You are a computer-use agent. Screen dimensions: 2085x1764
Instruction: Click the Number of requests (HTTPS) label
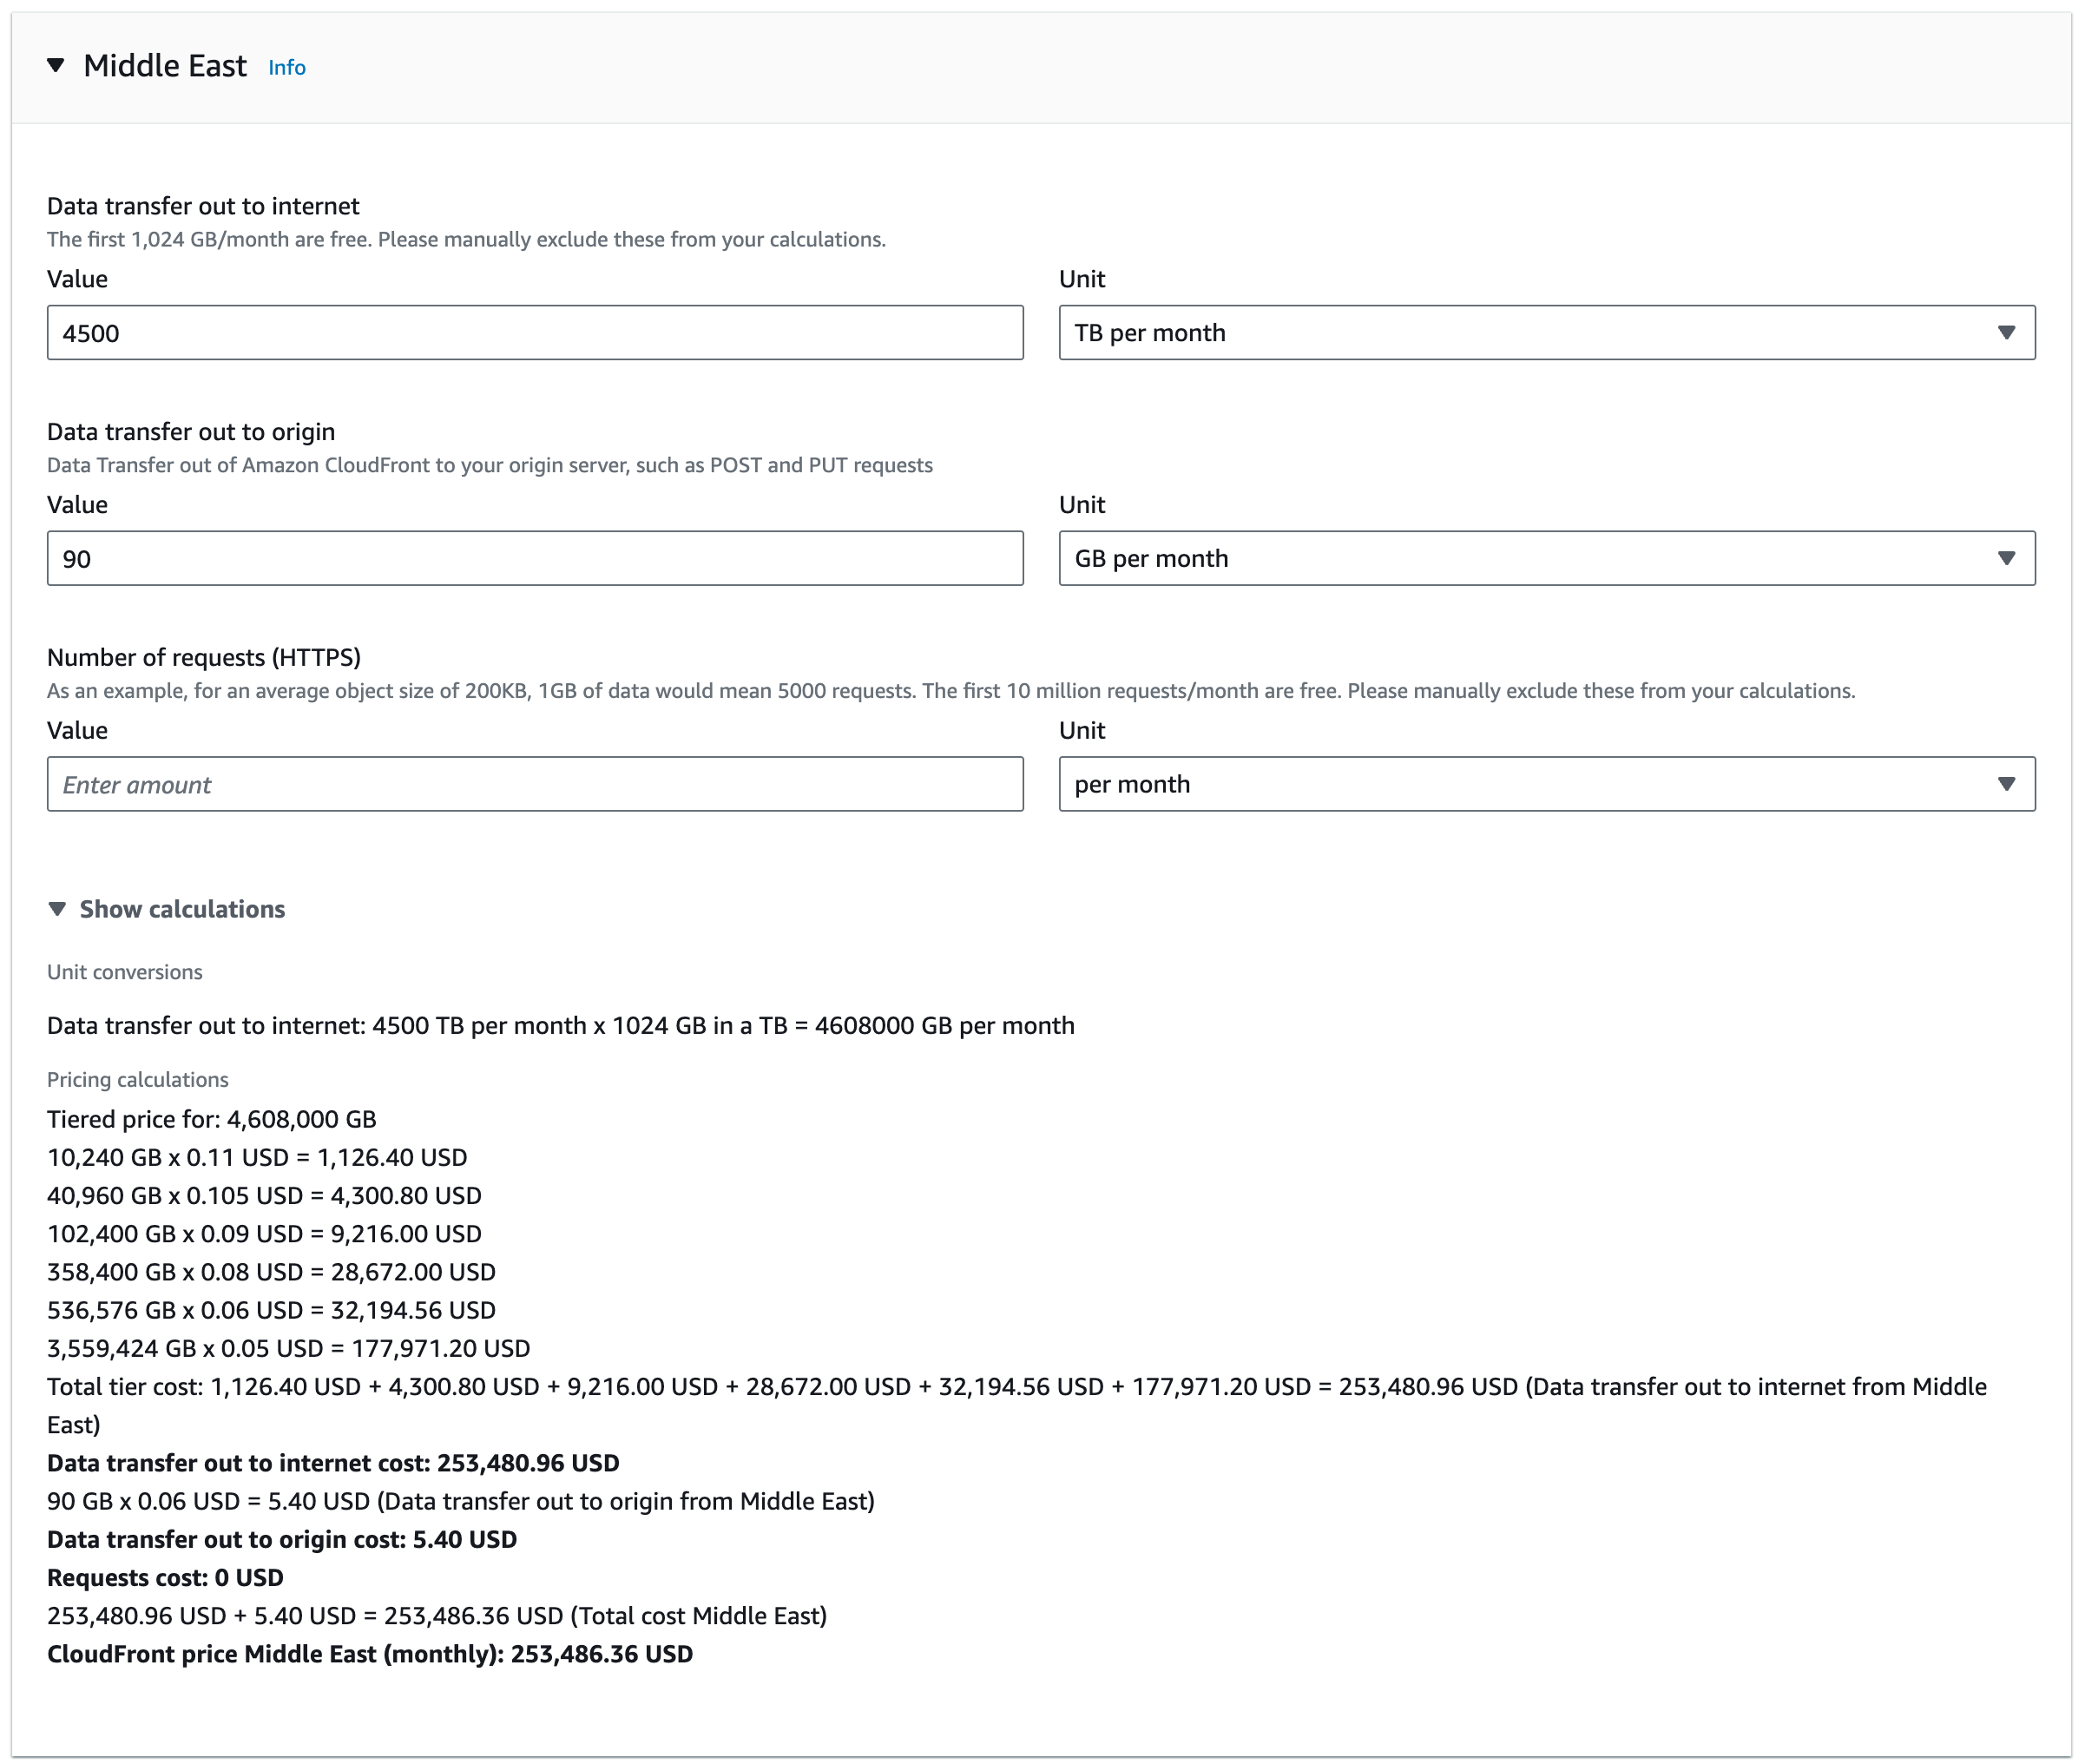(204, 658)
